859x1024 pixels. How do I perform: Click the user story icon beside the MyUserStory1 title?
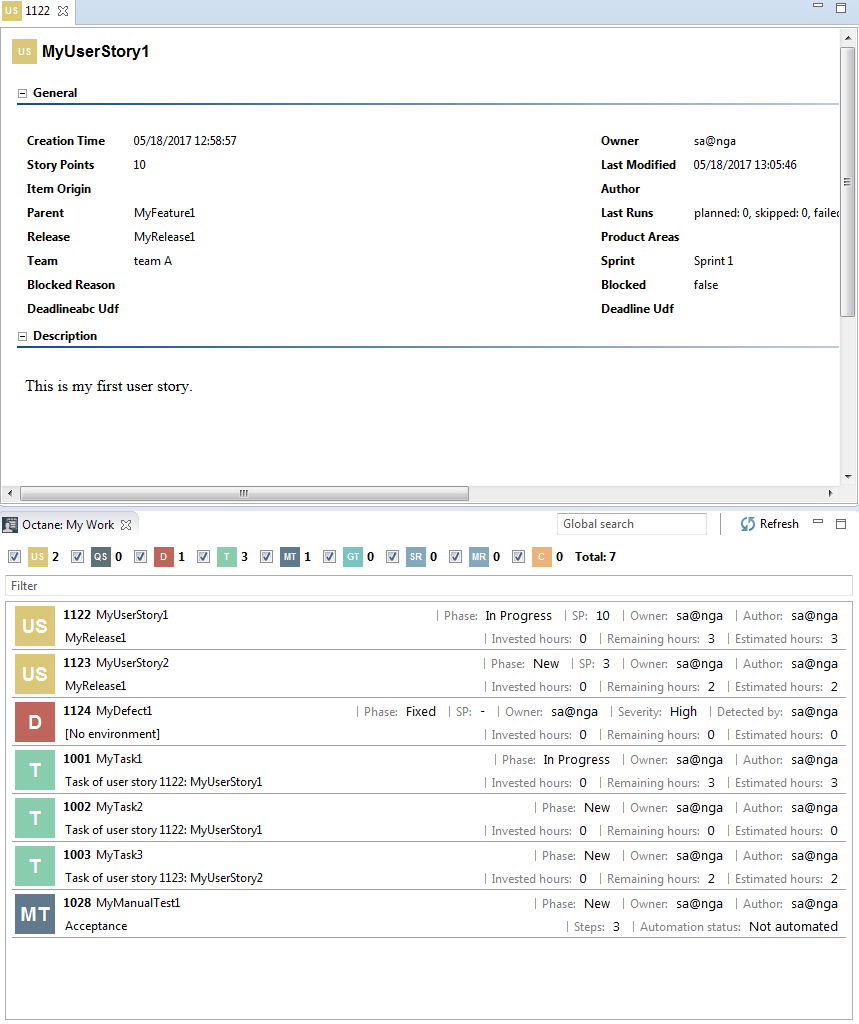[x=24, y=51]
